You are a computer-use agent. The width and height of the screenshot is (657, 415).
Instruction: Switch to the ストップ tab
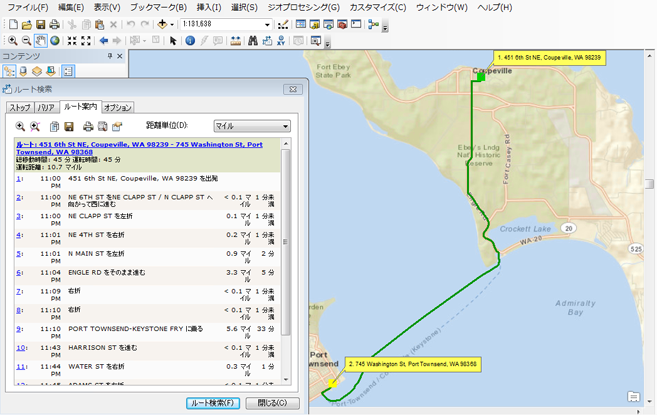pyautogui.click(x=20, y=107)
